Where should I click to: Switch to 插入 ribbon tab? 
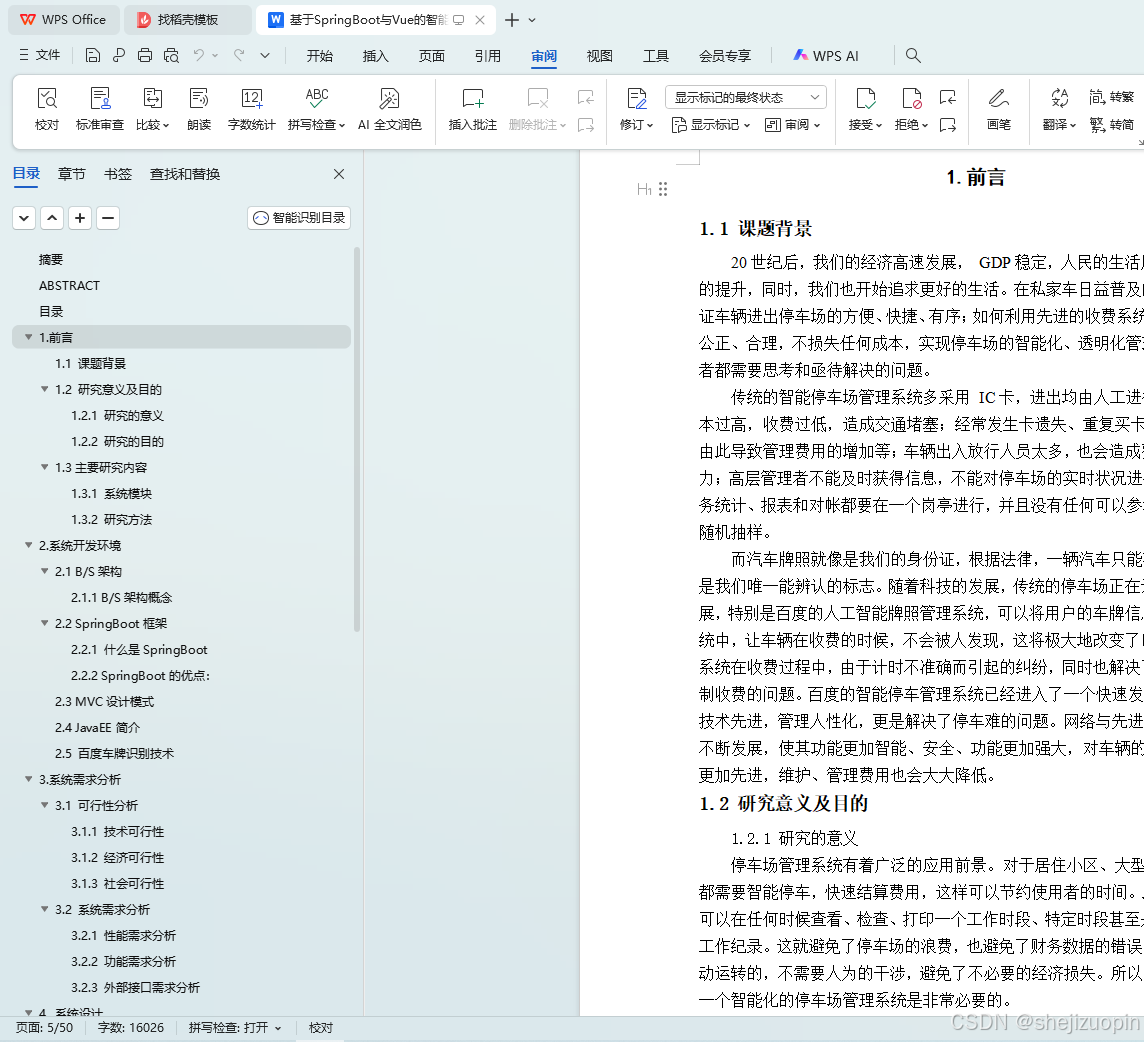point(376,55)
